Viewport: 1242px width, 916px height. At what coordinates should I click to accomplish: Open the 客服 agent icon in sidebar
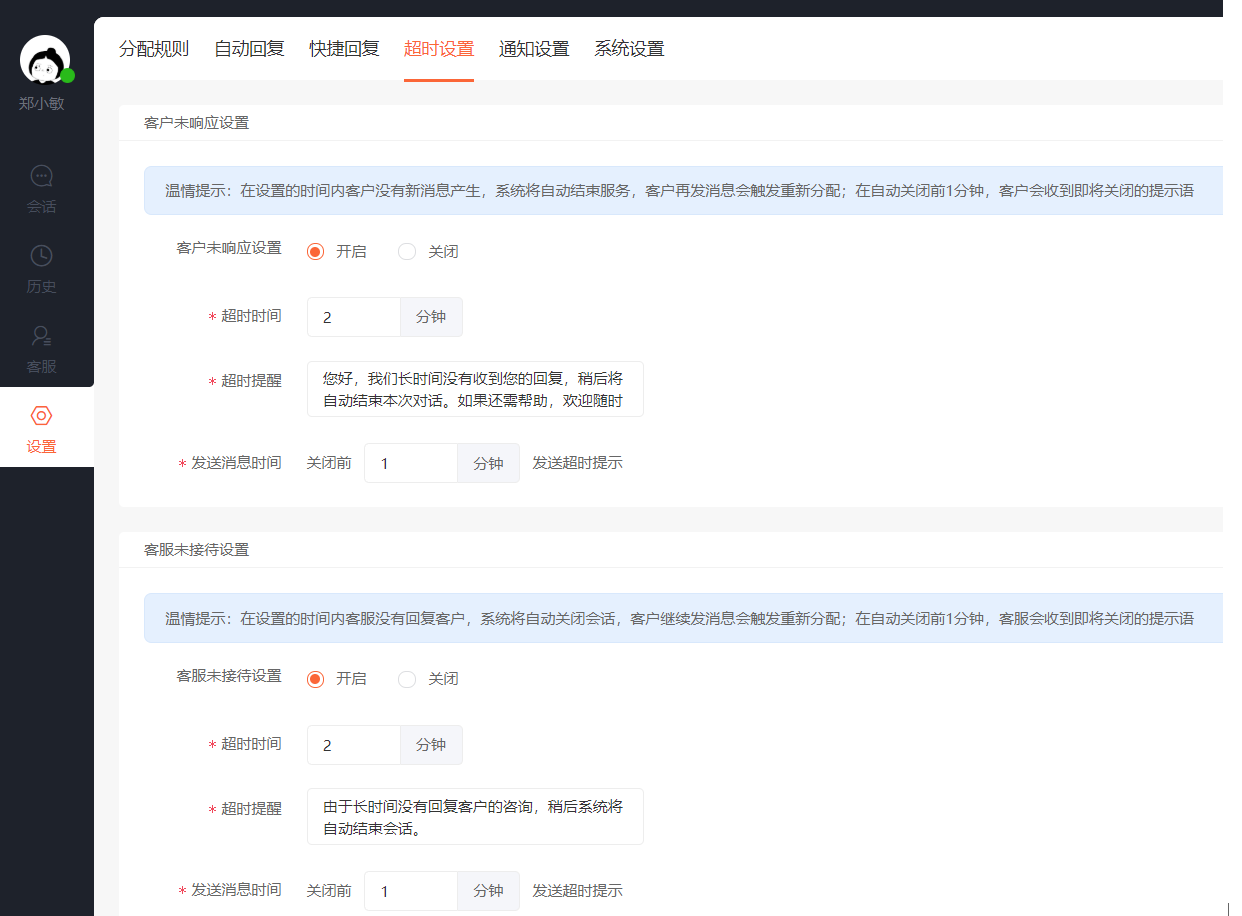coord(41,336)
